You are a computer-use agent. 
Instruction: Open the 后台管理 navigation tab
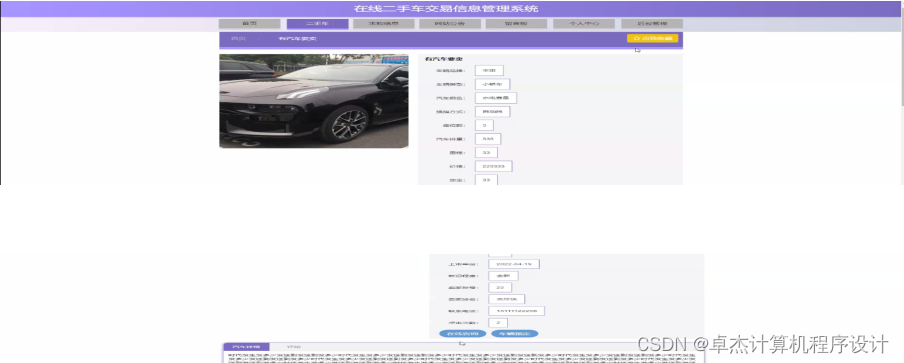click(x=652, y=24)
